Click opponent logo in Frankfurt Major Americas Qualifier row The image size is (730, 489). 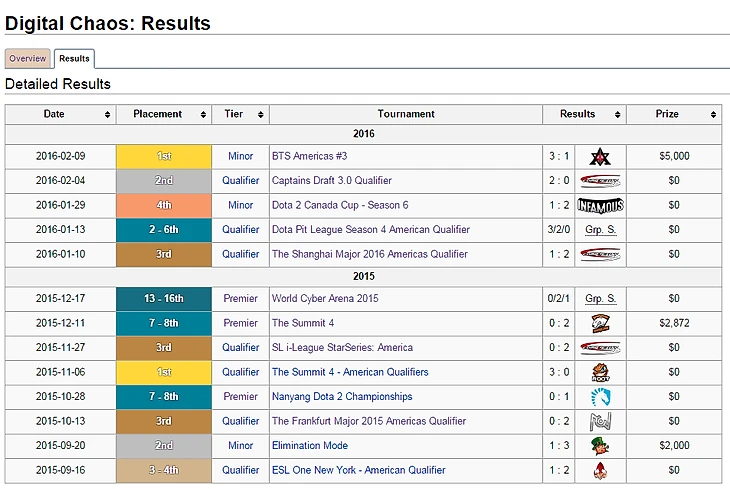pyautogui.click(x=600, y=421)
